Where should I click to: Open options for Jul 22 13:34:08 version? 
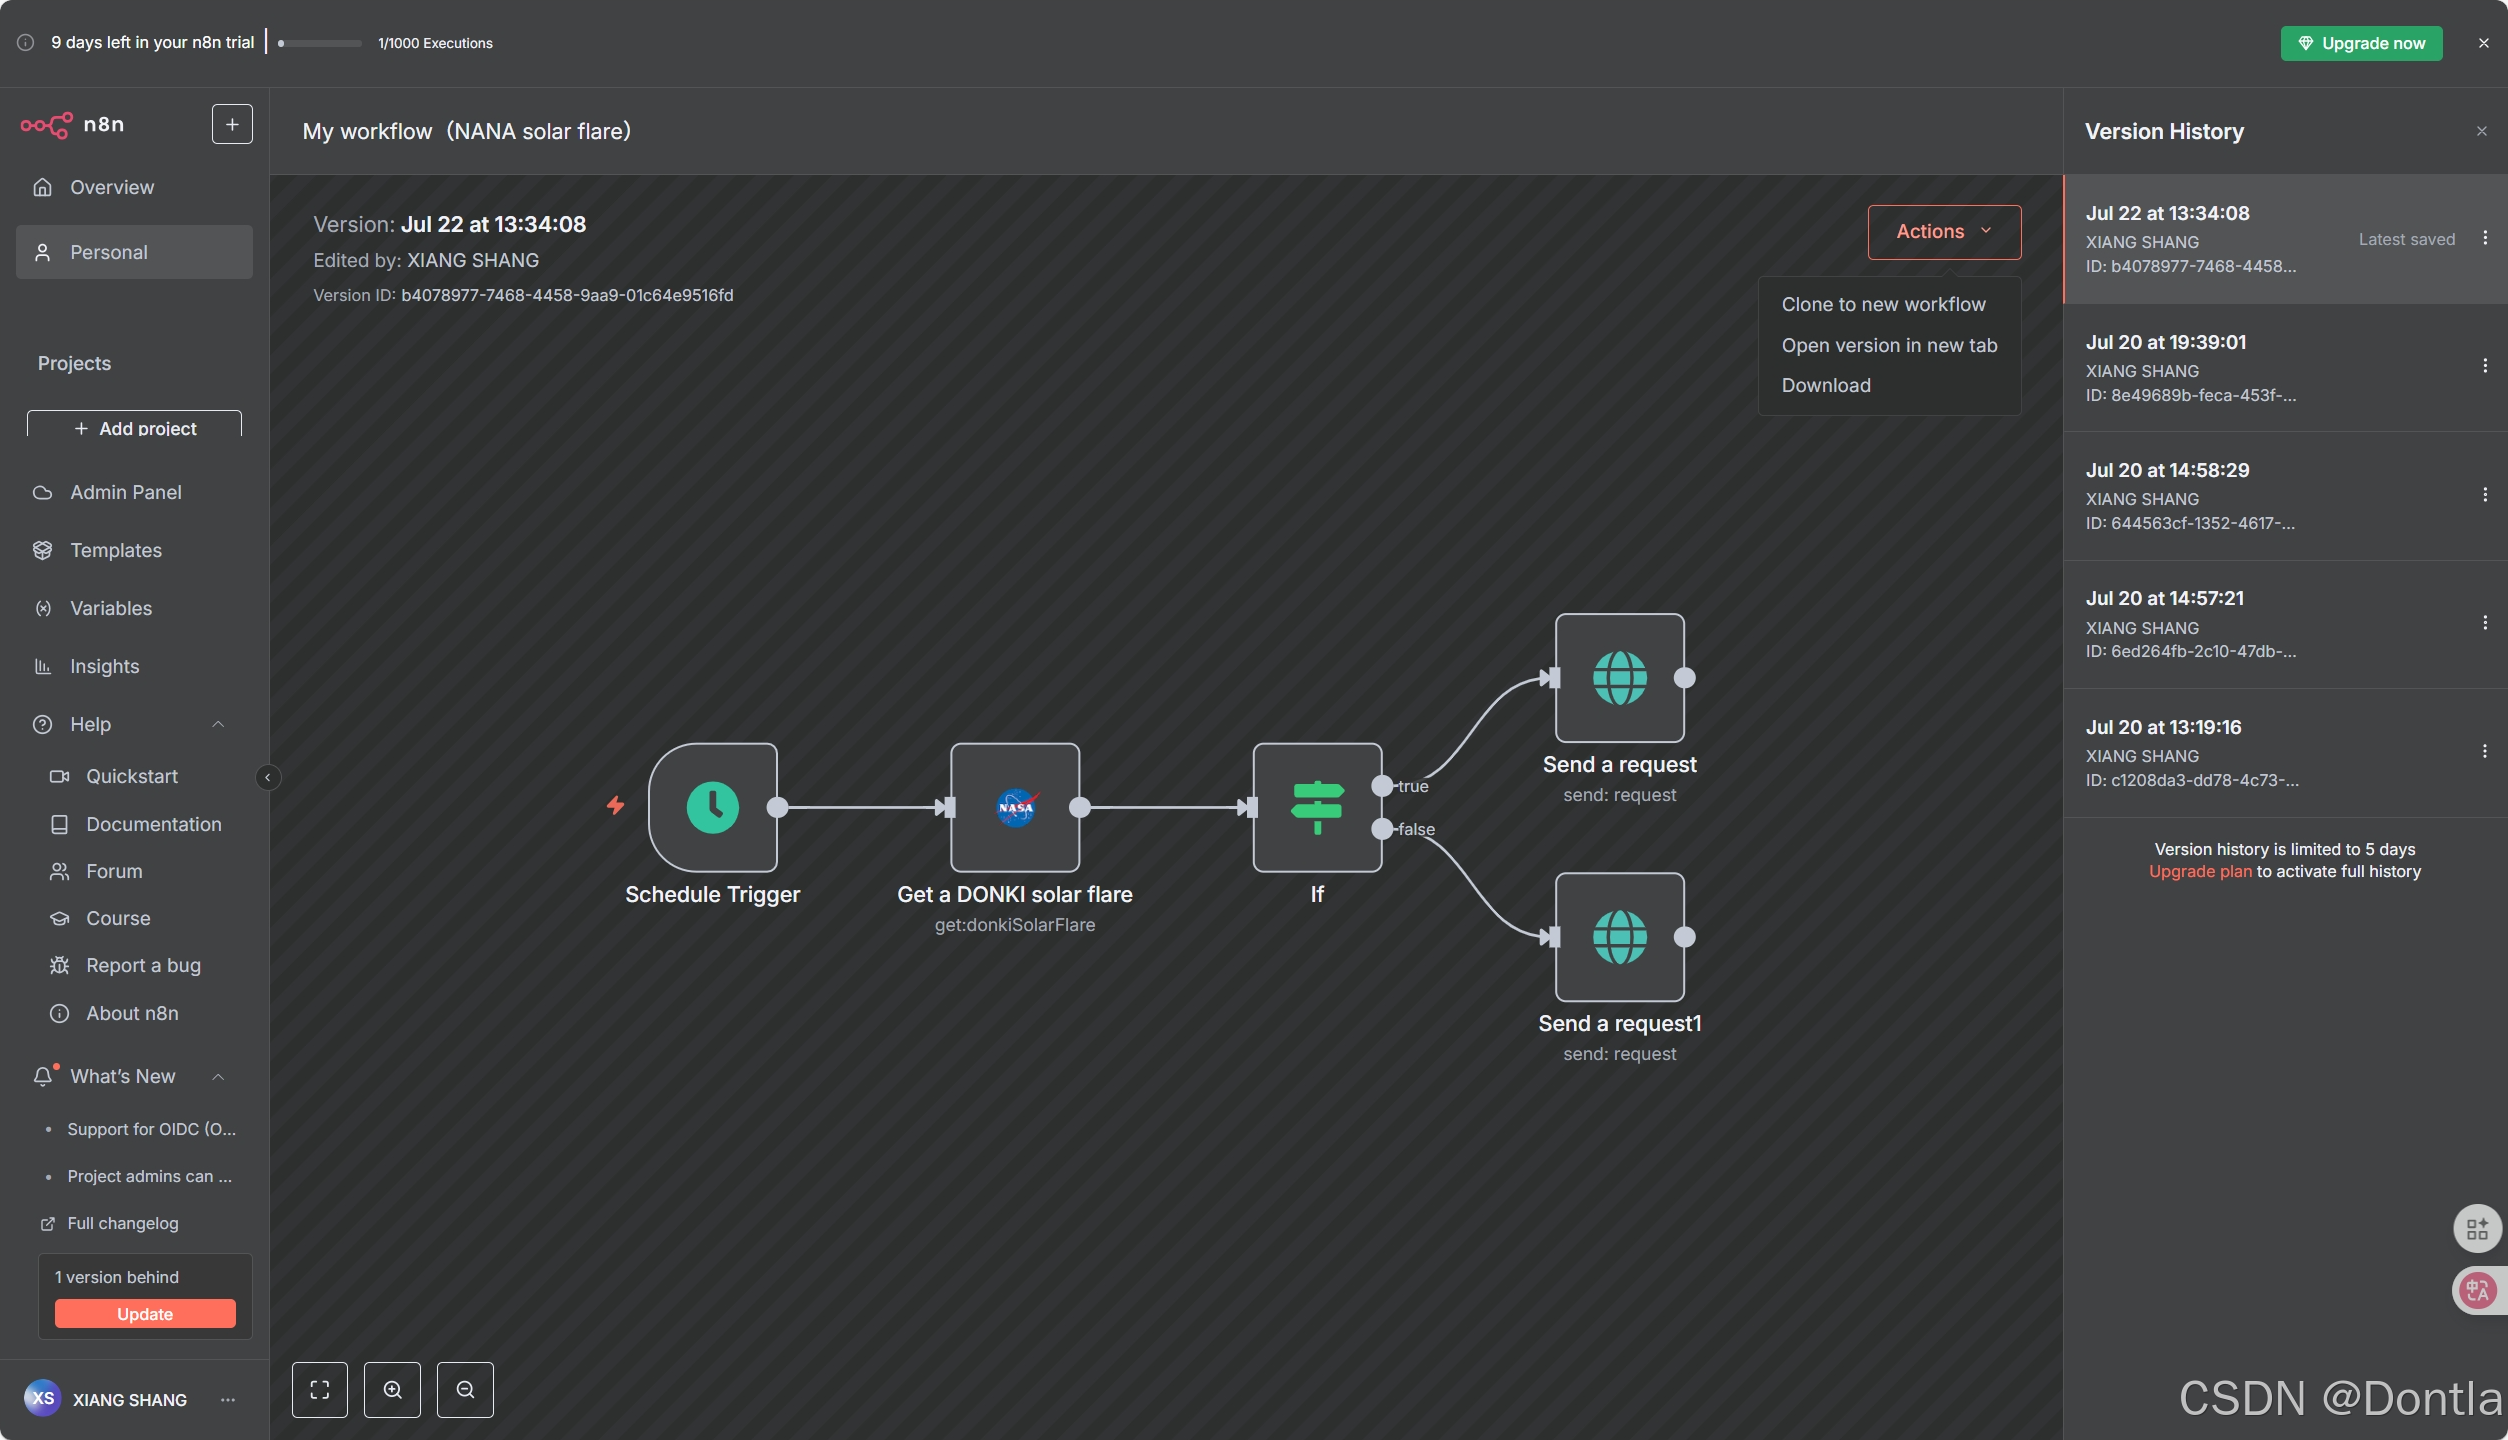click(x=2484, y=238)
